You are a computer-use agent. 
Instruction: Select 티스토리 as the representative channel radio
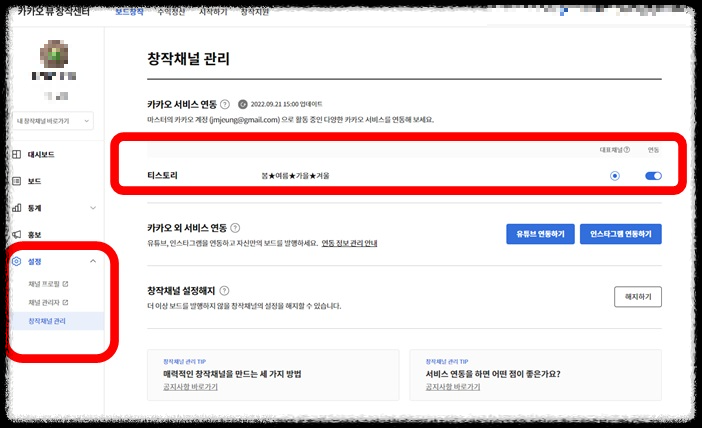point(615,176)
